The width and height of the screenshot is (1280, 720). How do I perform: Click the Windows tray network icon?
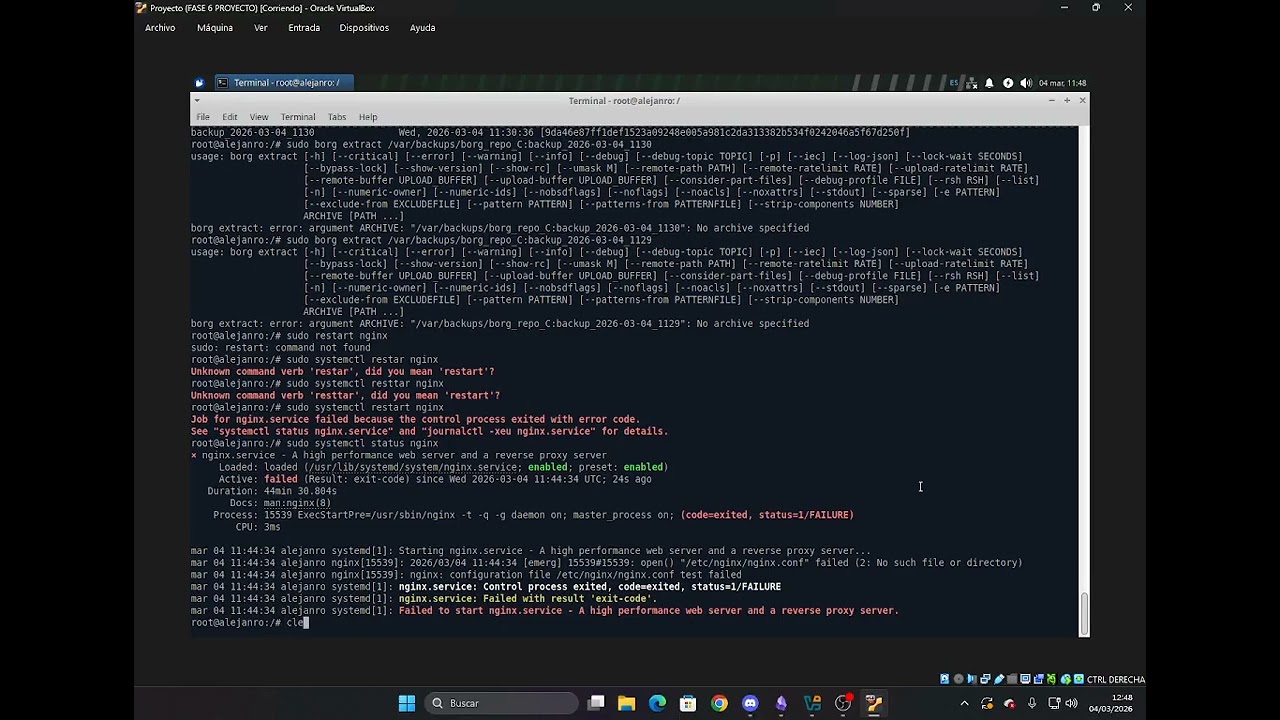tap(1054, 703)
